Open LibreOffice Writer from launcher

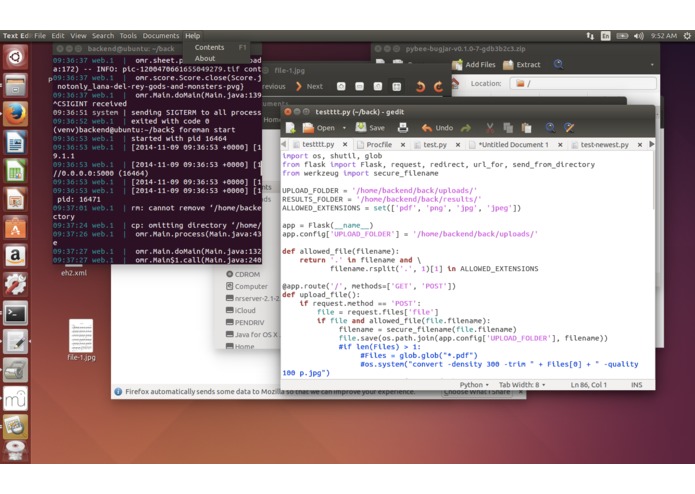16,142
